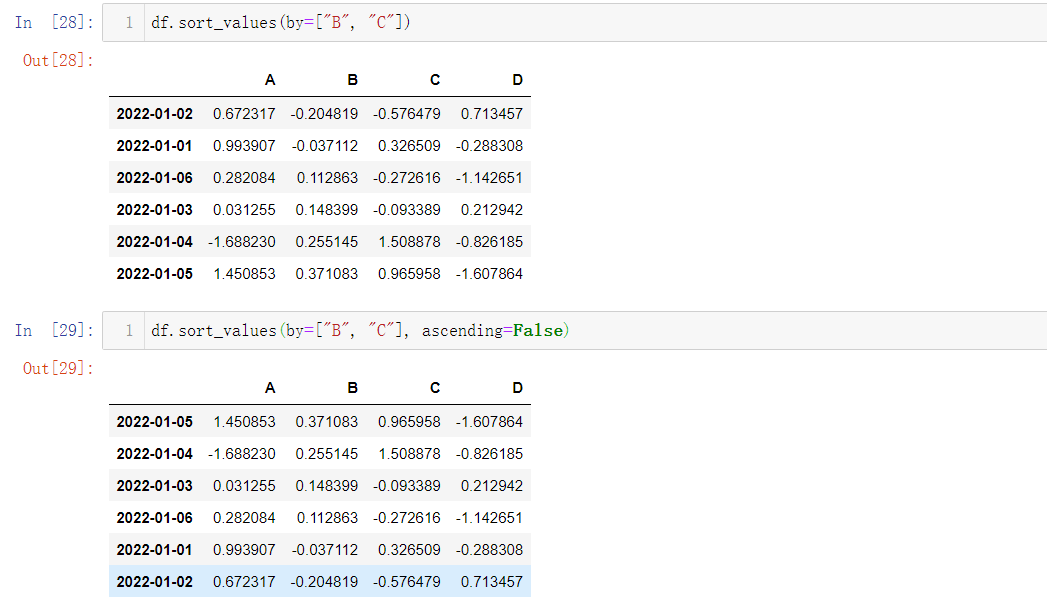The height and width of the screenshot is (601, 1047).
Task: Click value -1.142651 in Out[28] table
Action: (x=489, y=178)
